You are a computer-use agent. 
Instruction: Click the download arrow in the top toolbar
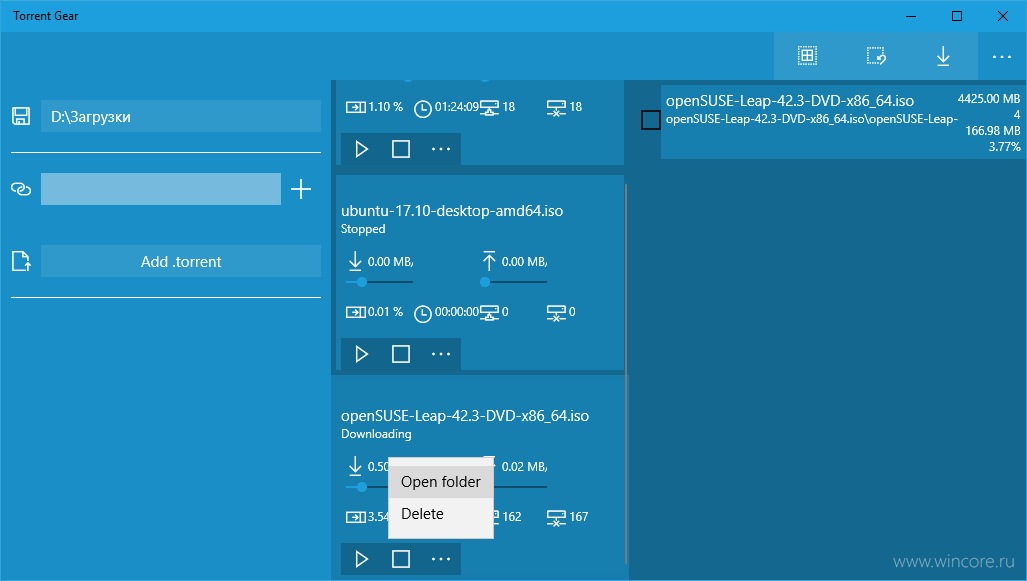coord(943,56)
